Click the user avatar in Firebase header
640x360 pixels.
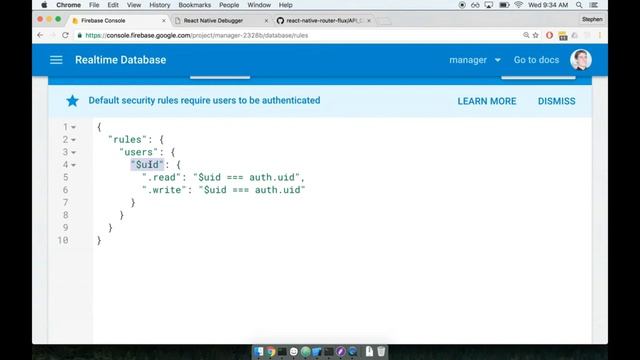(x=581, y=60)
